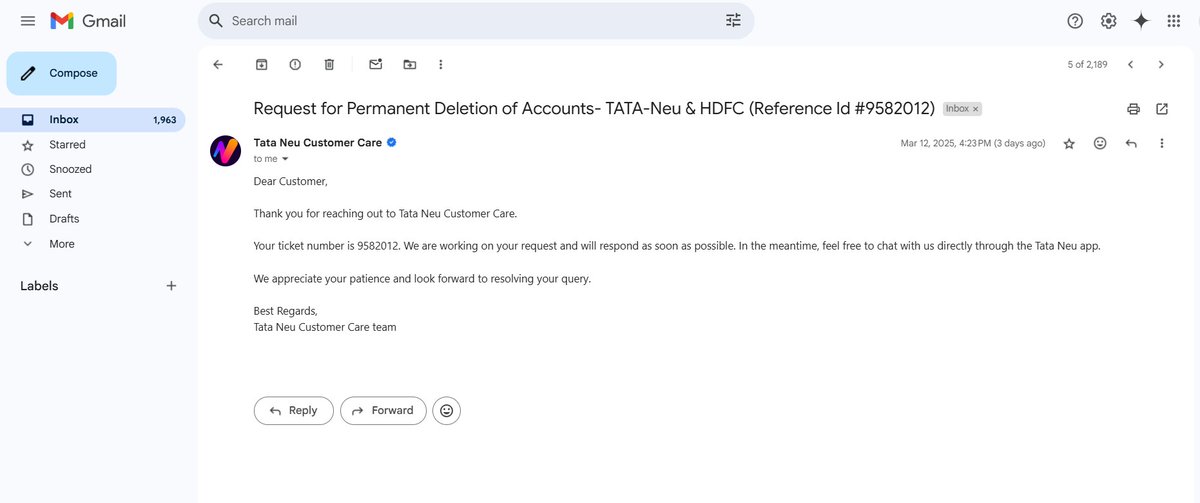Viewport: 1200px width, 503px height.
Task: Click Tata Neu sender avatar
Action: point(225,151)
